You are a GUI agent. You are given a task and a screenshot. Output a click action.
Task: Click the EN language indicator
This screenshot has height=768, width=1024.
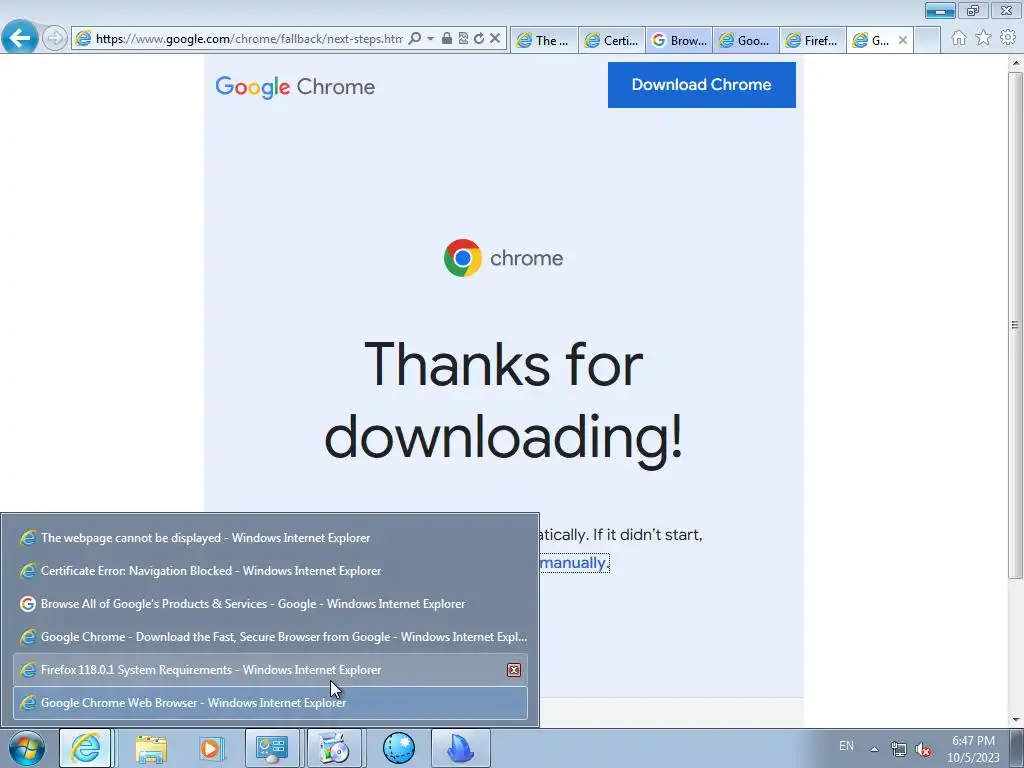846,746
